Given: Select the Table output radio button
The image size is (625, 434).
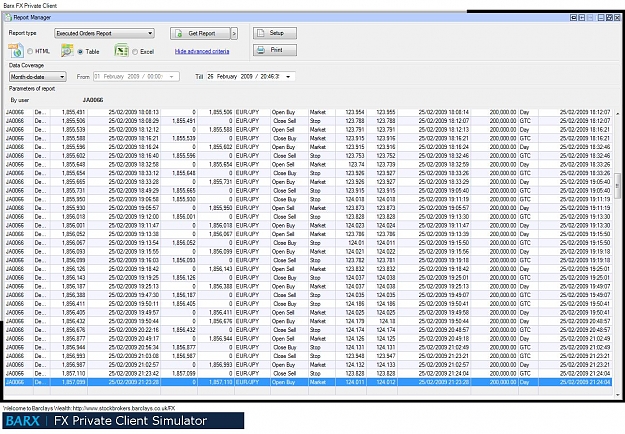Looking at the screenshot, I should click(81, 52).
